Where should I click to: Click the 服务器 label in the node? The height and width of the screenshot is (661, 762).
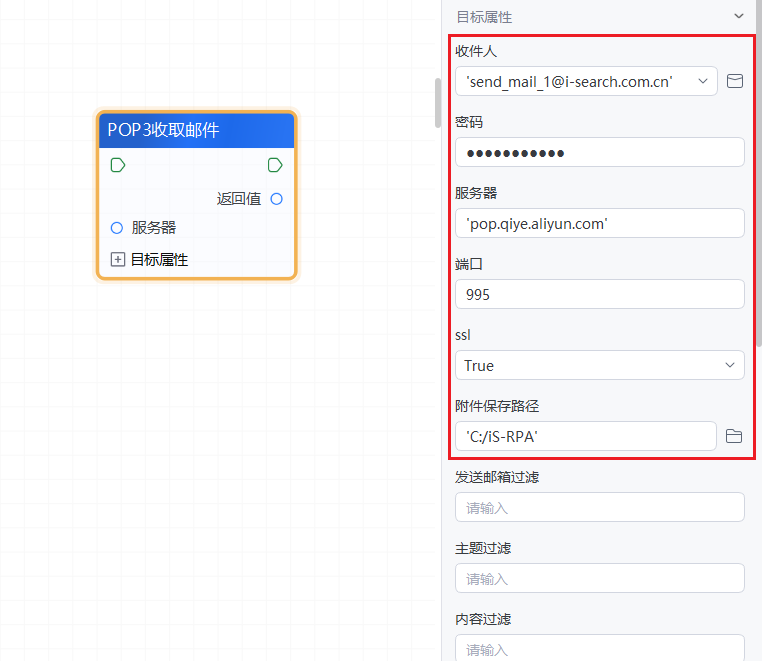[x=154, y=228]
